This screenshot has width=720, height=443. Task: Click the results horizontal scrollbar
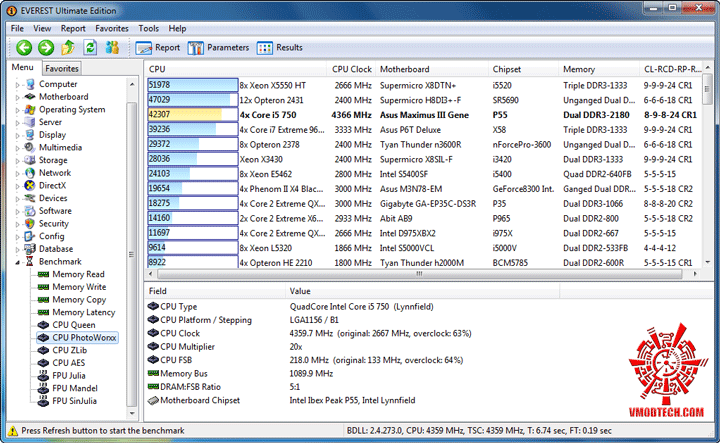[x=419, y=274]
